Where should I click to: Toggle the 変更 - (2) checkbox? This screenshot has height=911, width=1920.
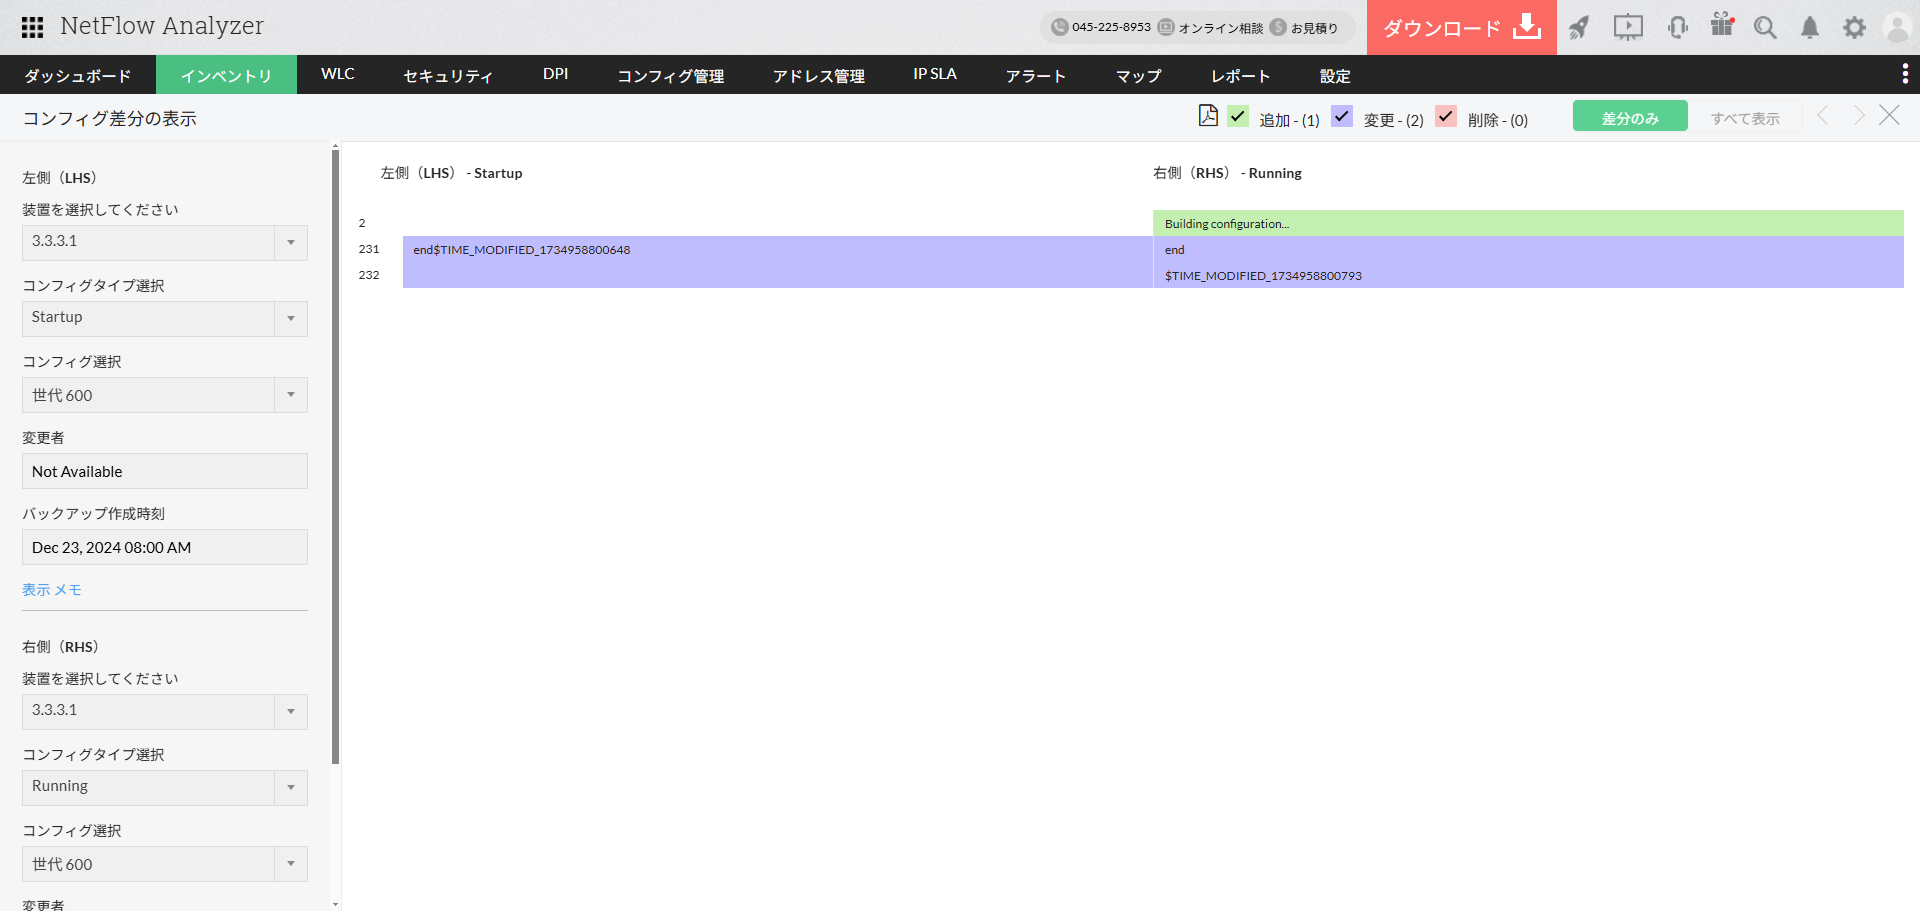[x=1342, y=116]
